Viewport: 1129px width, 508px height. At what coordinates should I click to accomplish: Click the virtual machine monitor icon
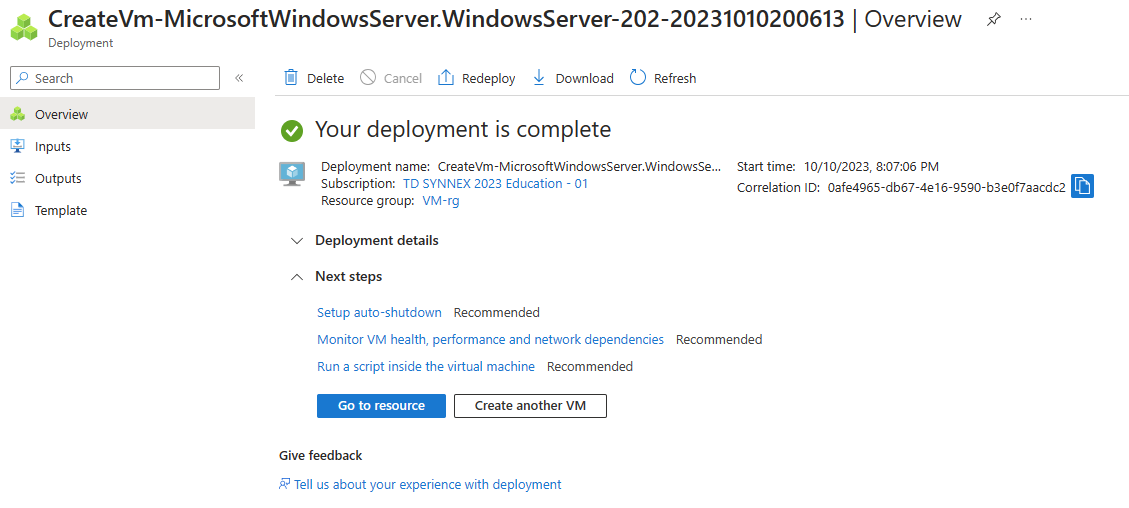coord(292,175)
